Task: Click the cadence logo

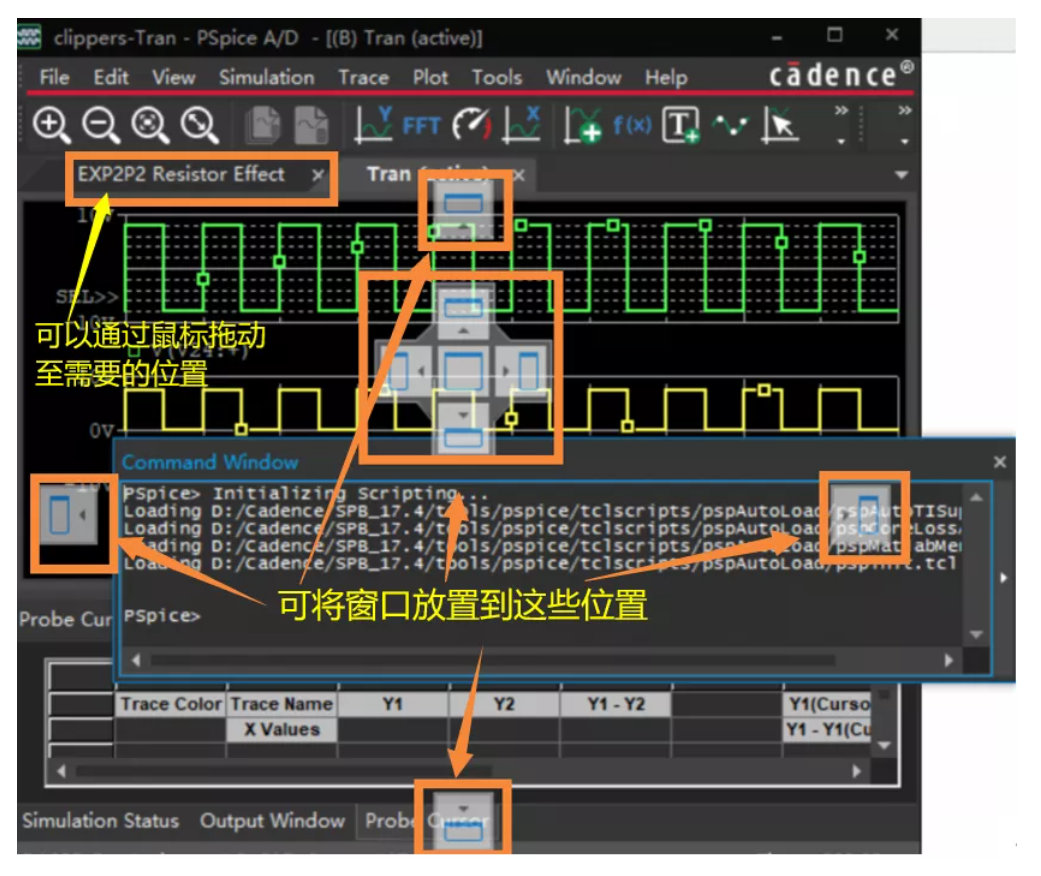Action: click(x=841, y=75)
